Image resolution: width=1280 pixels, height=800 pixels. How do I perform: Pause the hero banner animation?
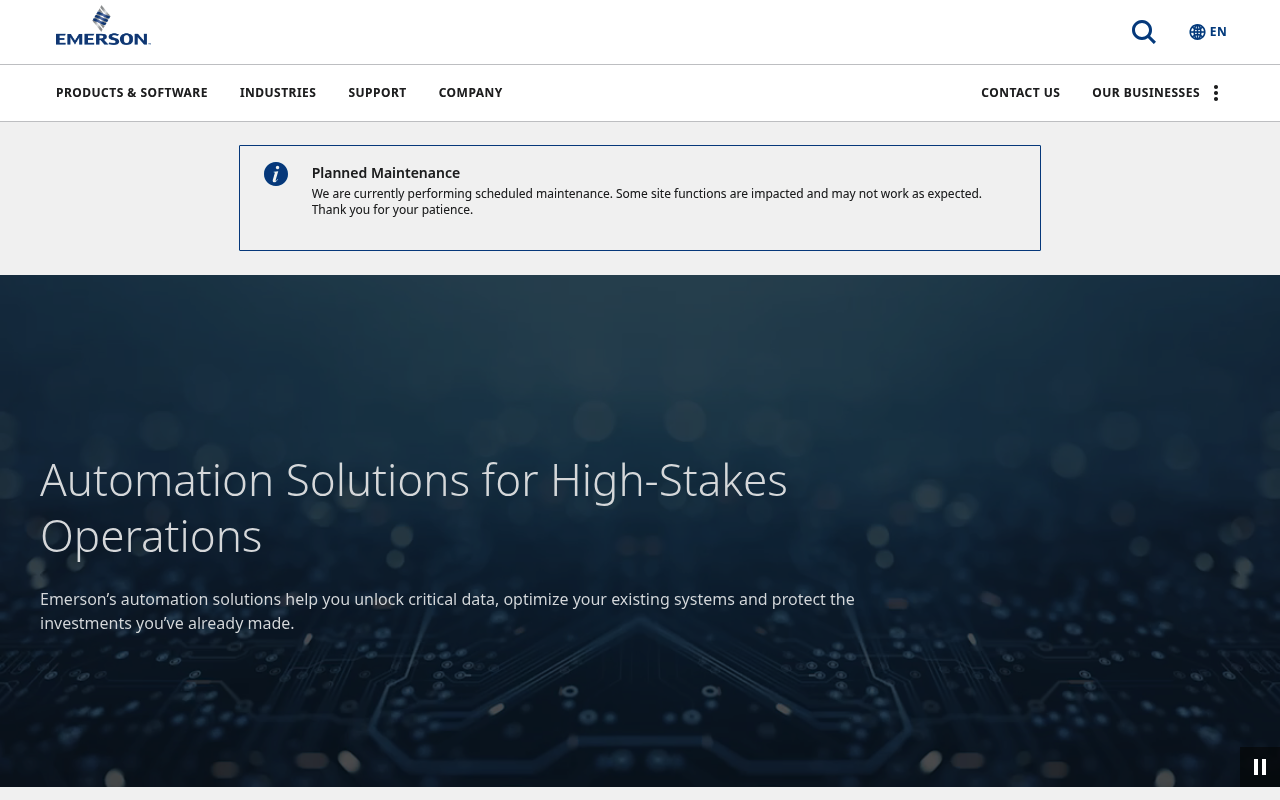pyautogui.click(x=1260, y=767)
